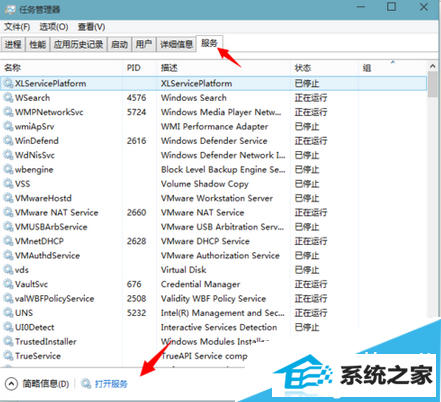Click the gear icon beside WdNisSvc
The image size is (441, 402).
pos(8,155)
